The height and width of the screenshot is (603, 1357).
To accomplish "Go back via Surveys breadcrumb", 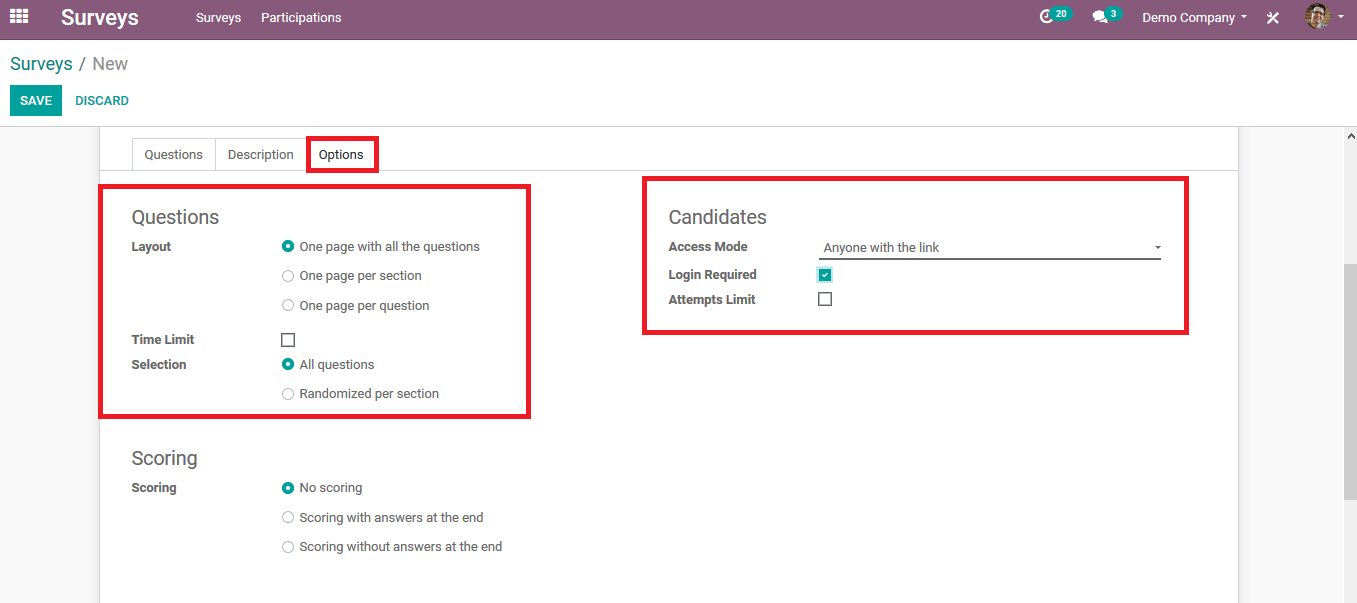I will [x=41, y=64].
